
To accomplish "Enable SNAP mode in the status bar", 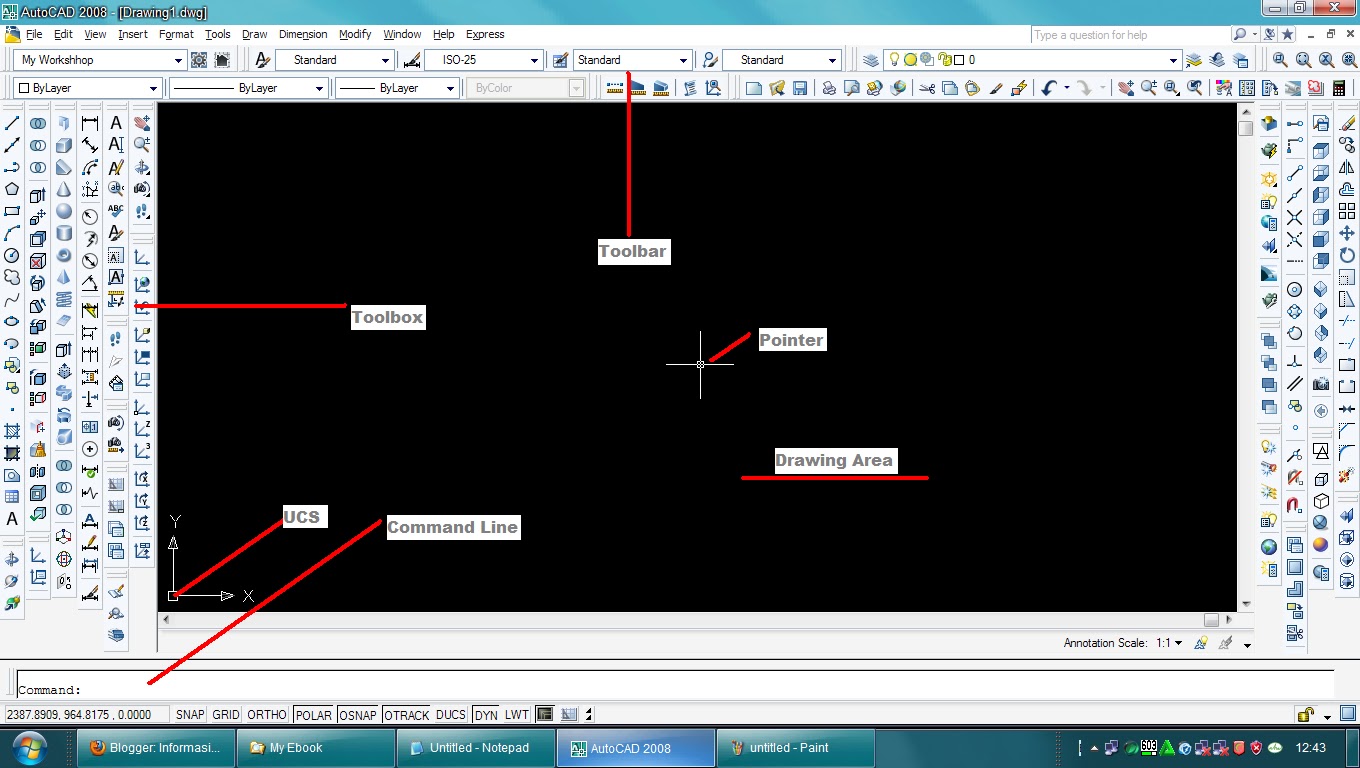I will point(189,714).
